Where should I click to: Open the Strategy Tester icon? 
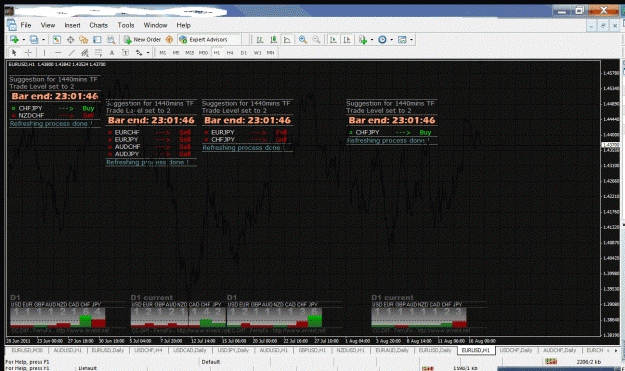coord(111,39)
